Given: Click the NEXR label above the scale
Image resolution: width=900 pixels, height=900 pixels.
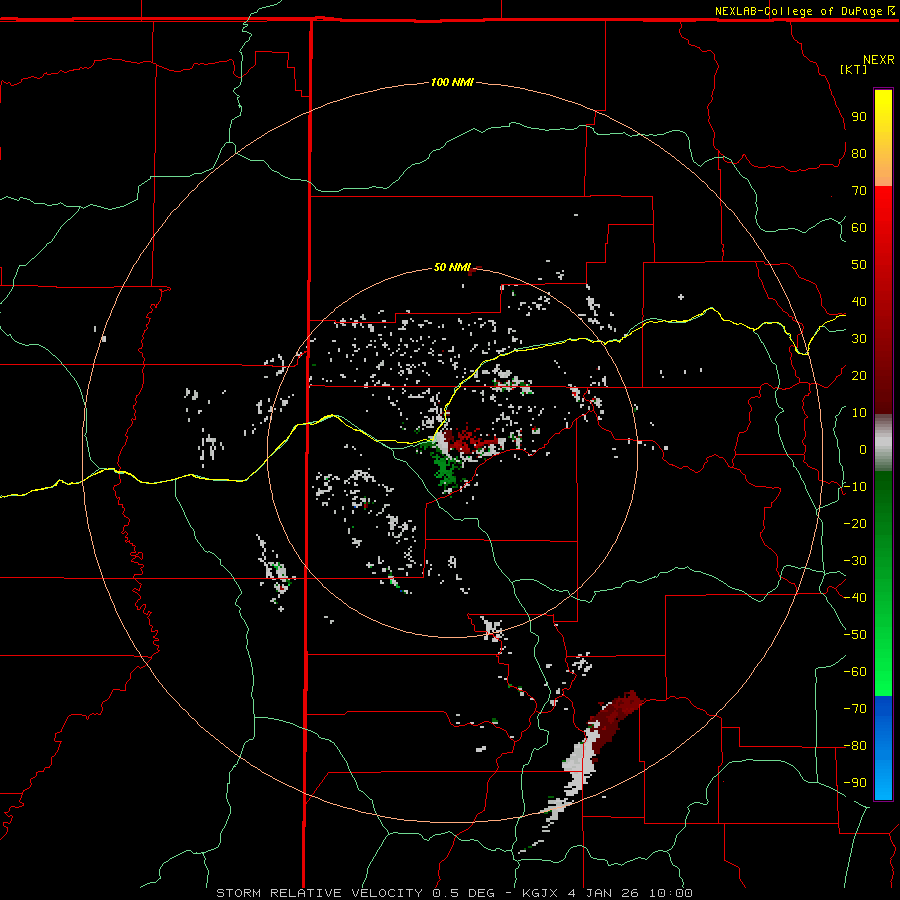Looking at the screenshot, I should tap(878, 60).
